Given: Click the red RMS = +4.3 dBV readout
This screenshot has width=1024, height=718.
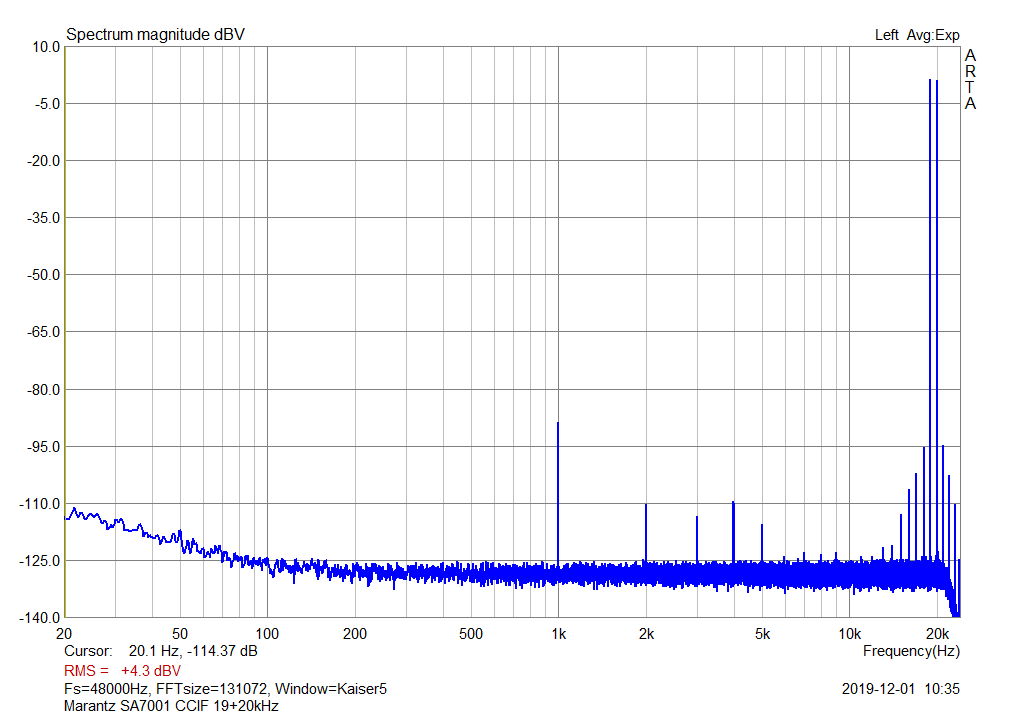Looking at the screenshot, I should (122, 670).
